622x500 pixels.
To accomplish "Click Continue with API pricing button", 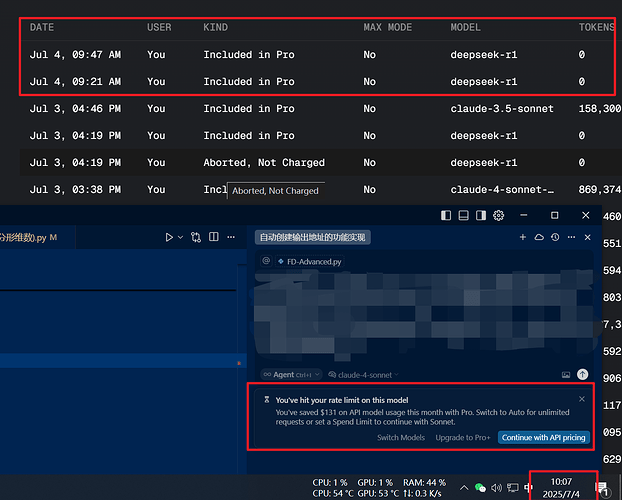I will (x=544, y=437).
